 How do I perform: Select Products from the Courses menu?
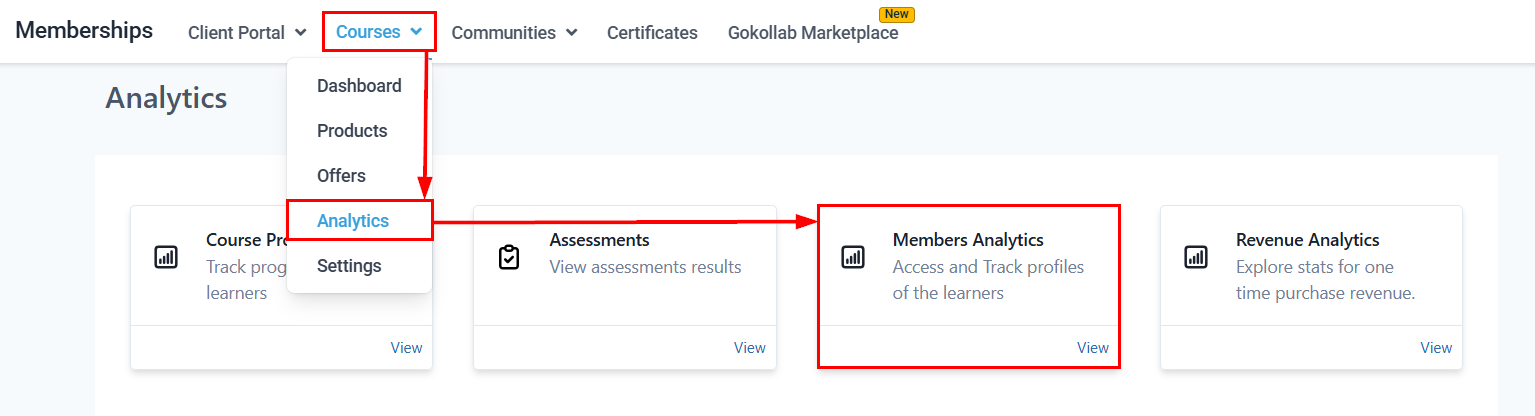coord(352,131)
